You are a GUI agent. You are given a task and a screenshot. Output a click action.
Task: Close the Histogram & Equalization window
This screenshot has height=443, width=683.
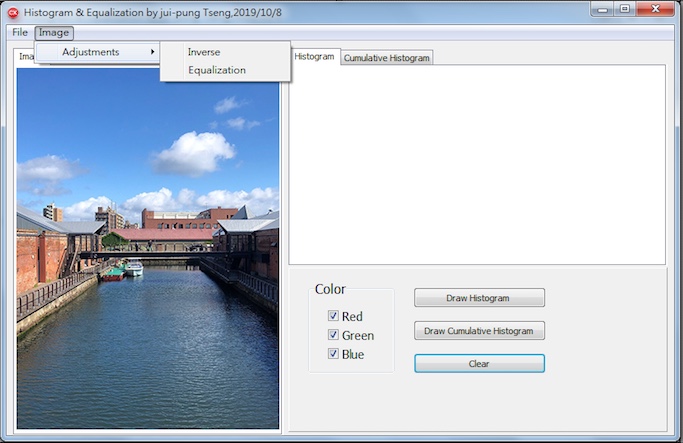click(x=655, y=9)
